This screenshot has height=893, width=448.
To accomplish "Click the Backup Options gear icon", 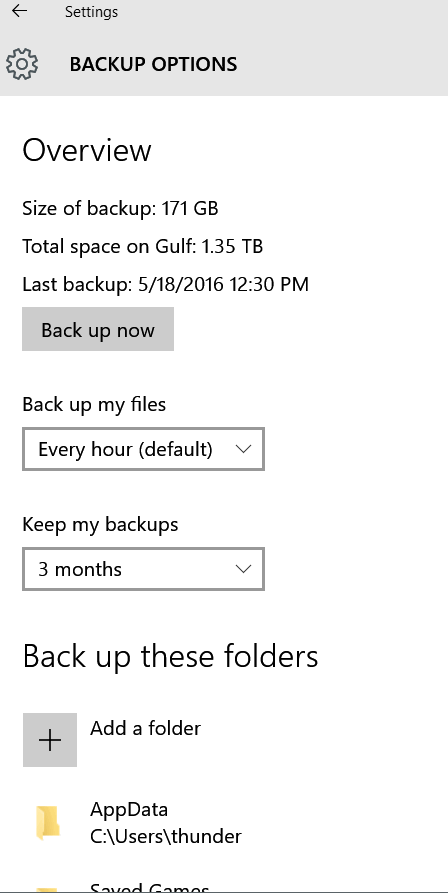I will (x=22, y=64).
